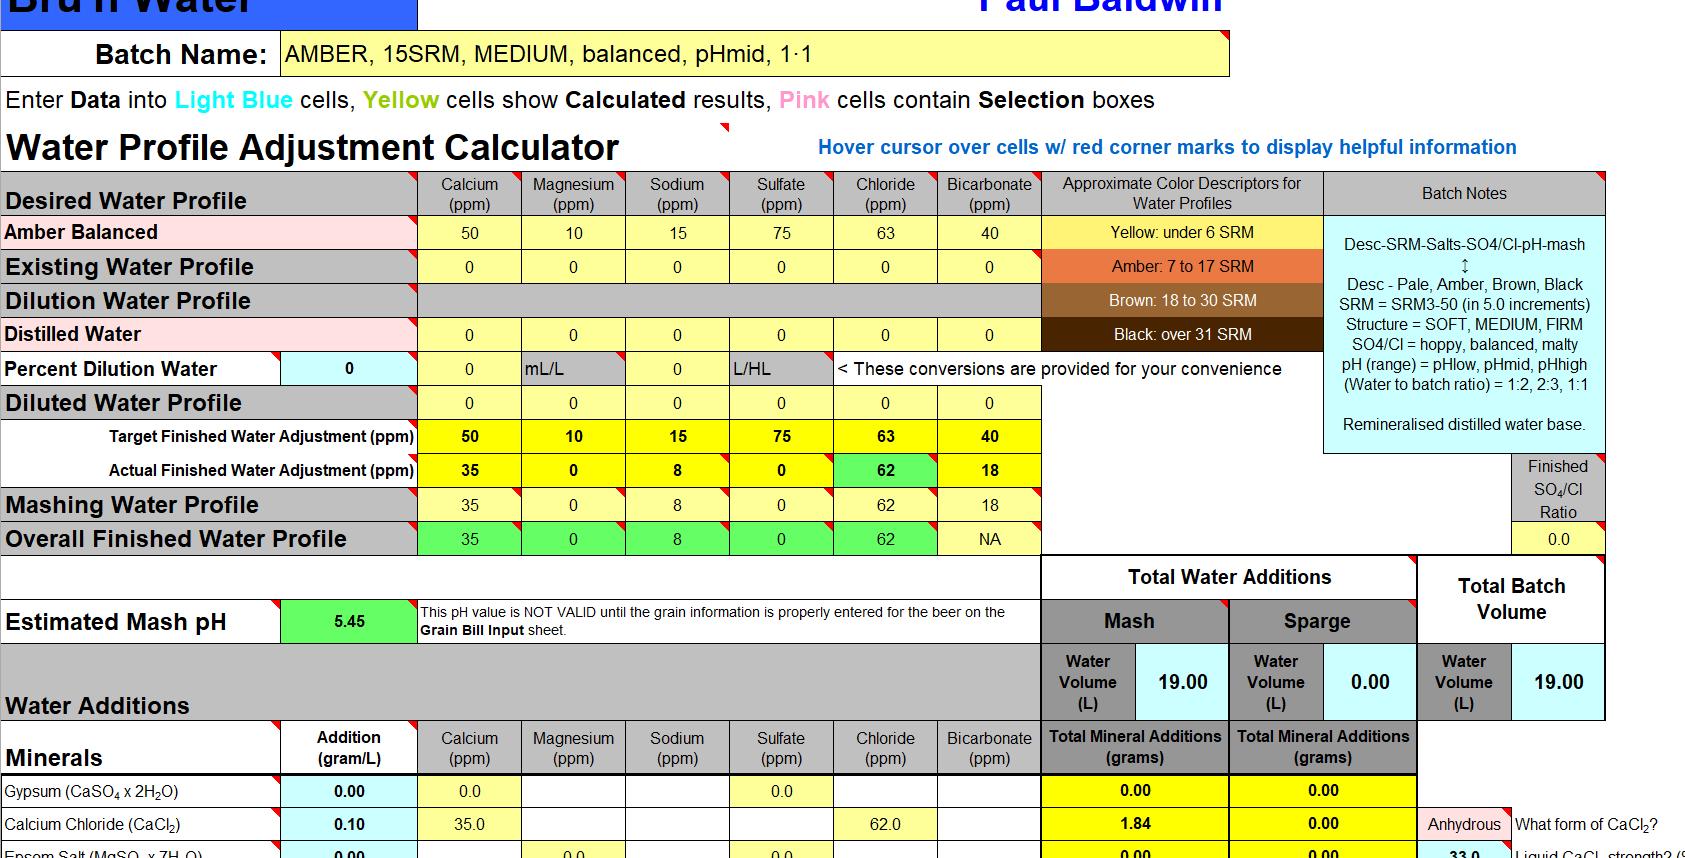Click the Actual Finished Bicarbonate 18 cell
Viewport: 1685px width, 858px height.
pos(989,471)
